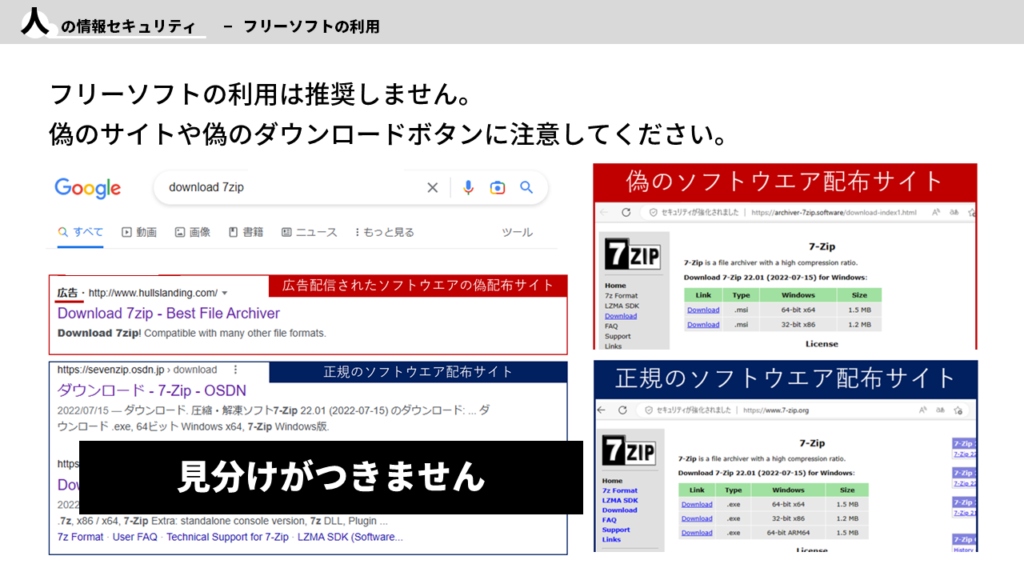Screen dimensions: 1024x576
Task: Click back arrow in the official 7-zip.org browser
Action: pyautogui.click(x=601, y=410)
